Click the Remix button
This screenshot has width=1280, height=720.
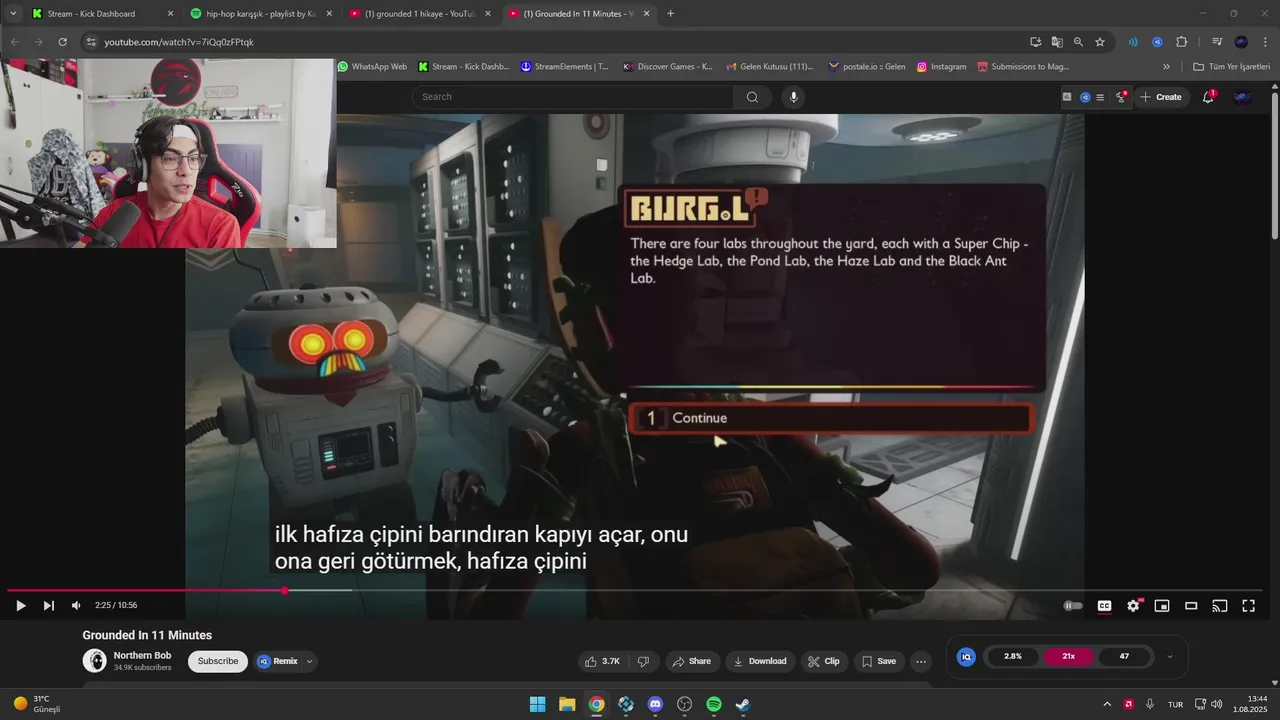point(277,661)
